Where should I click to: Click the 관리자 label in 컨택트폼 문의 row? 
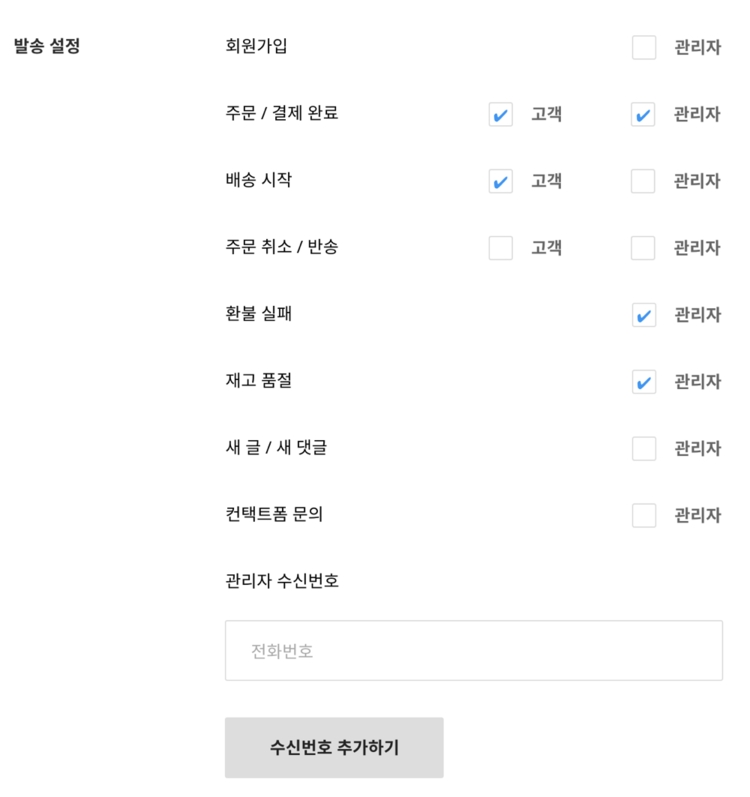(x=696, y=515)
